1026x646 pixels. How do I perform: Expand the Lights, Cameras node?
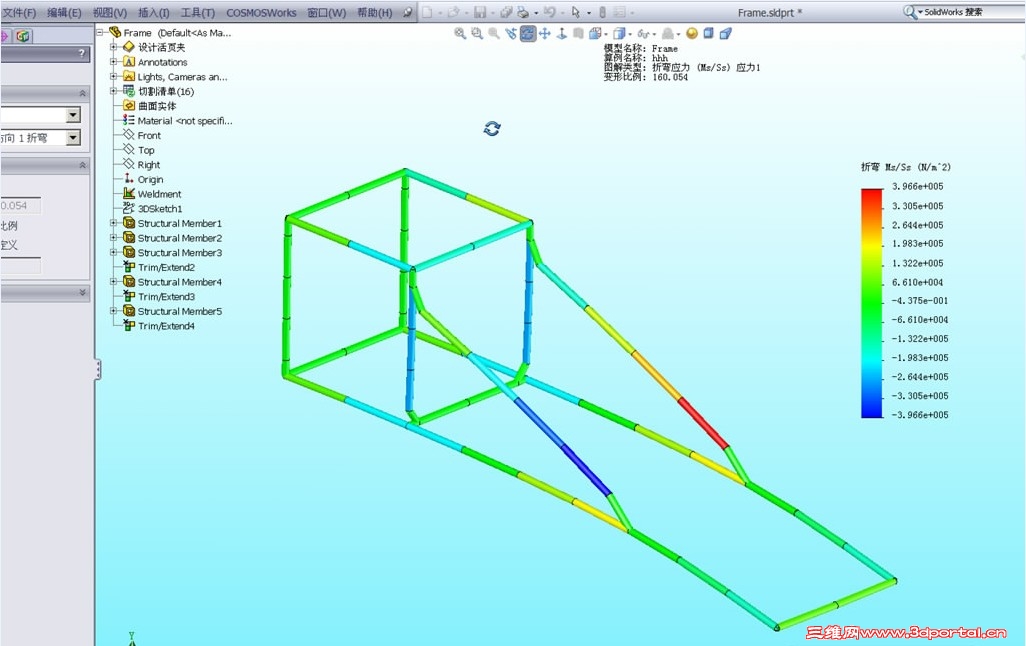[114, 77]
